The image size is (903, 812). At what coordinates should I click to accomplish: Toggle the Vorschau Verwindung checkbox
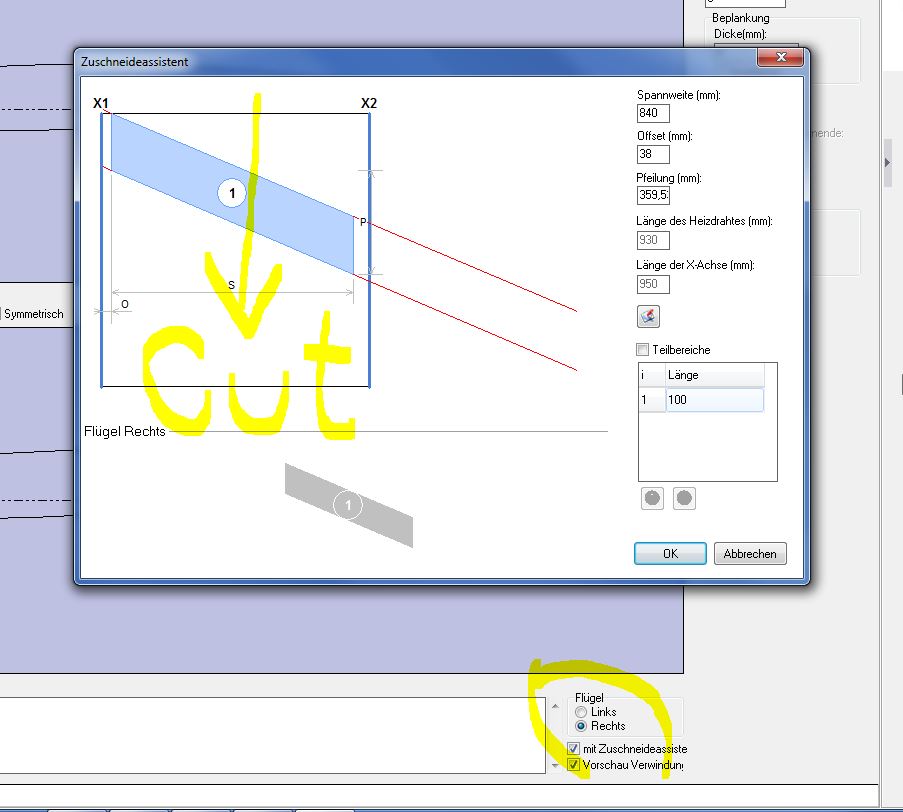(573, 765)
